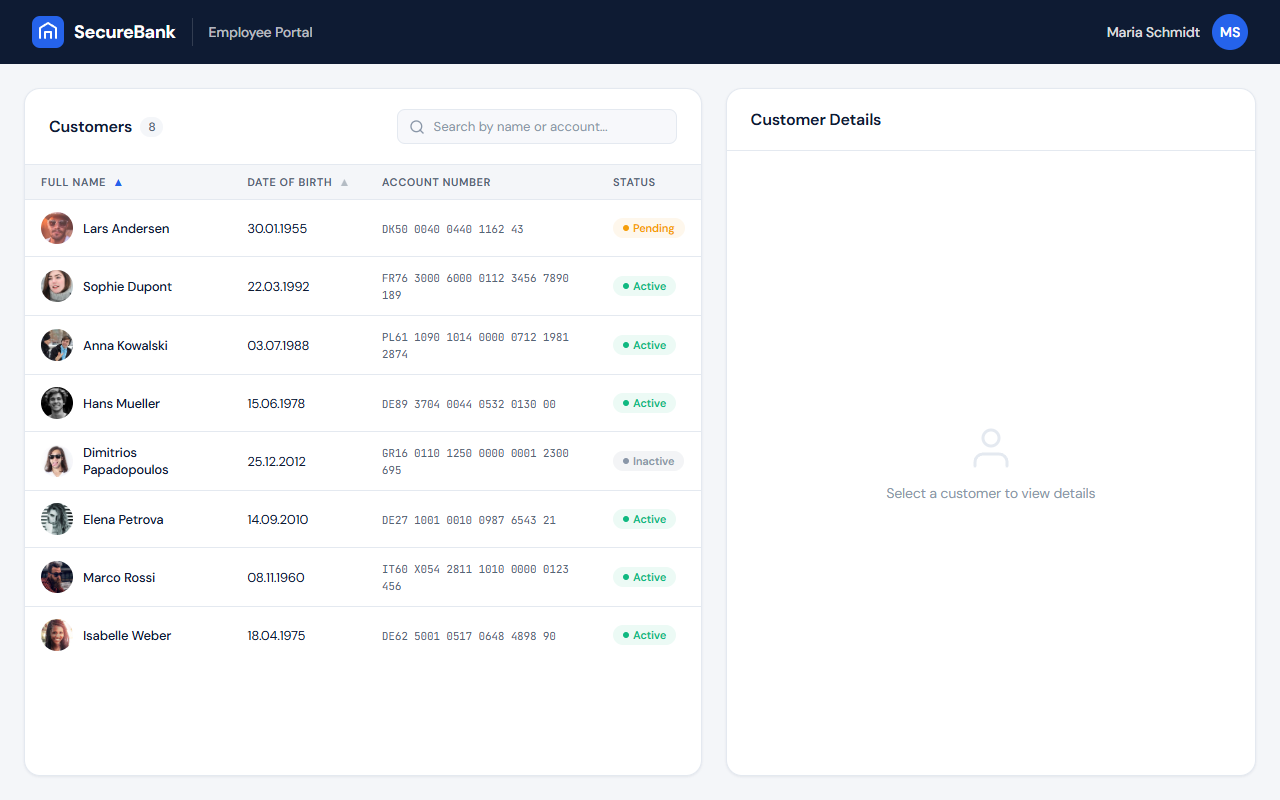Toggle sorting on the FULL NAME column

tap(74, 182)
